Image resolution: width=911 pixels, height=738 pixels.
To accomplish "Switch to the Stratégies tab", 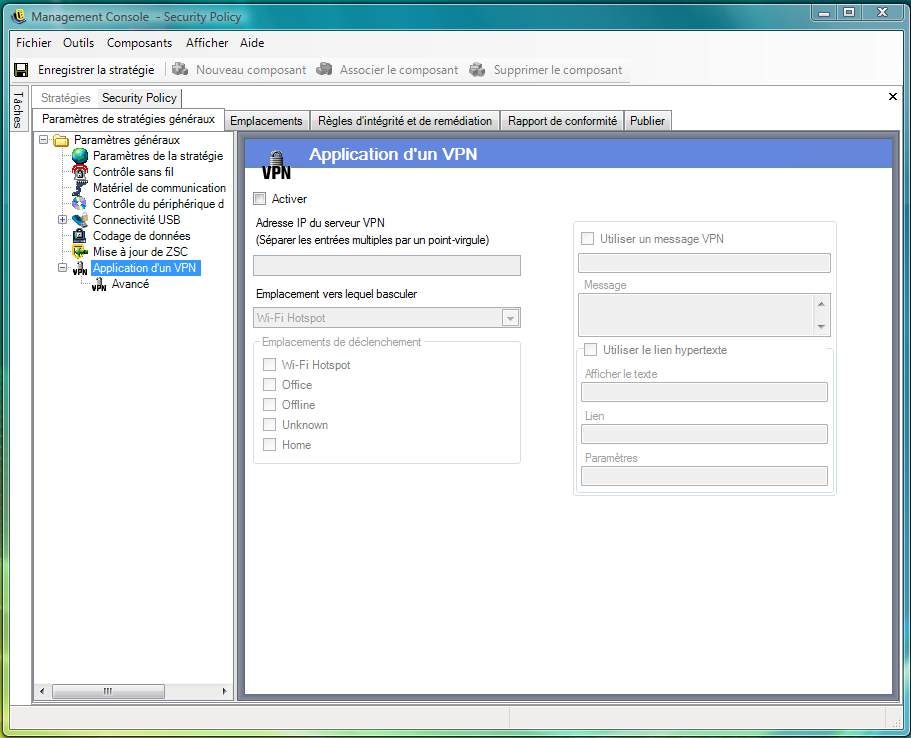I will [x=66, y=98].
